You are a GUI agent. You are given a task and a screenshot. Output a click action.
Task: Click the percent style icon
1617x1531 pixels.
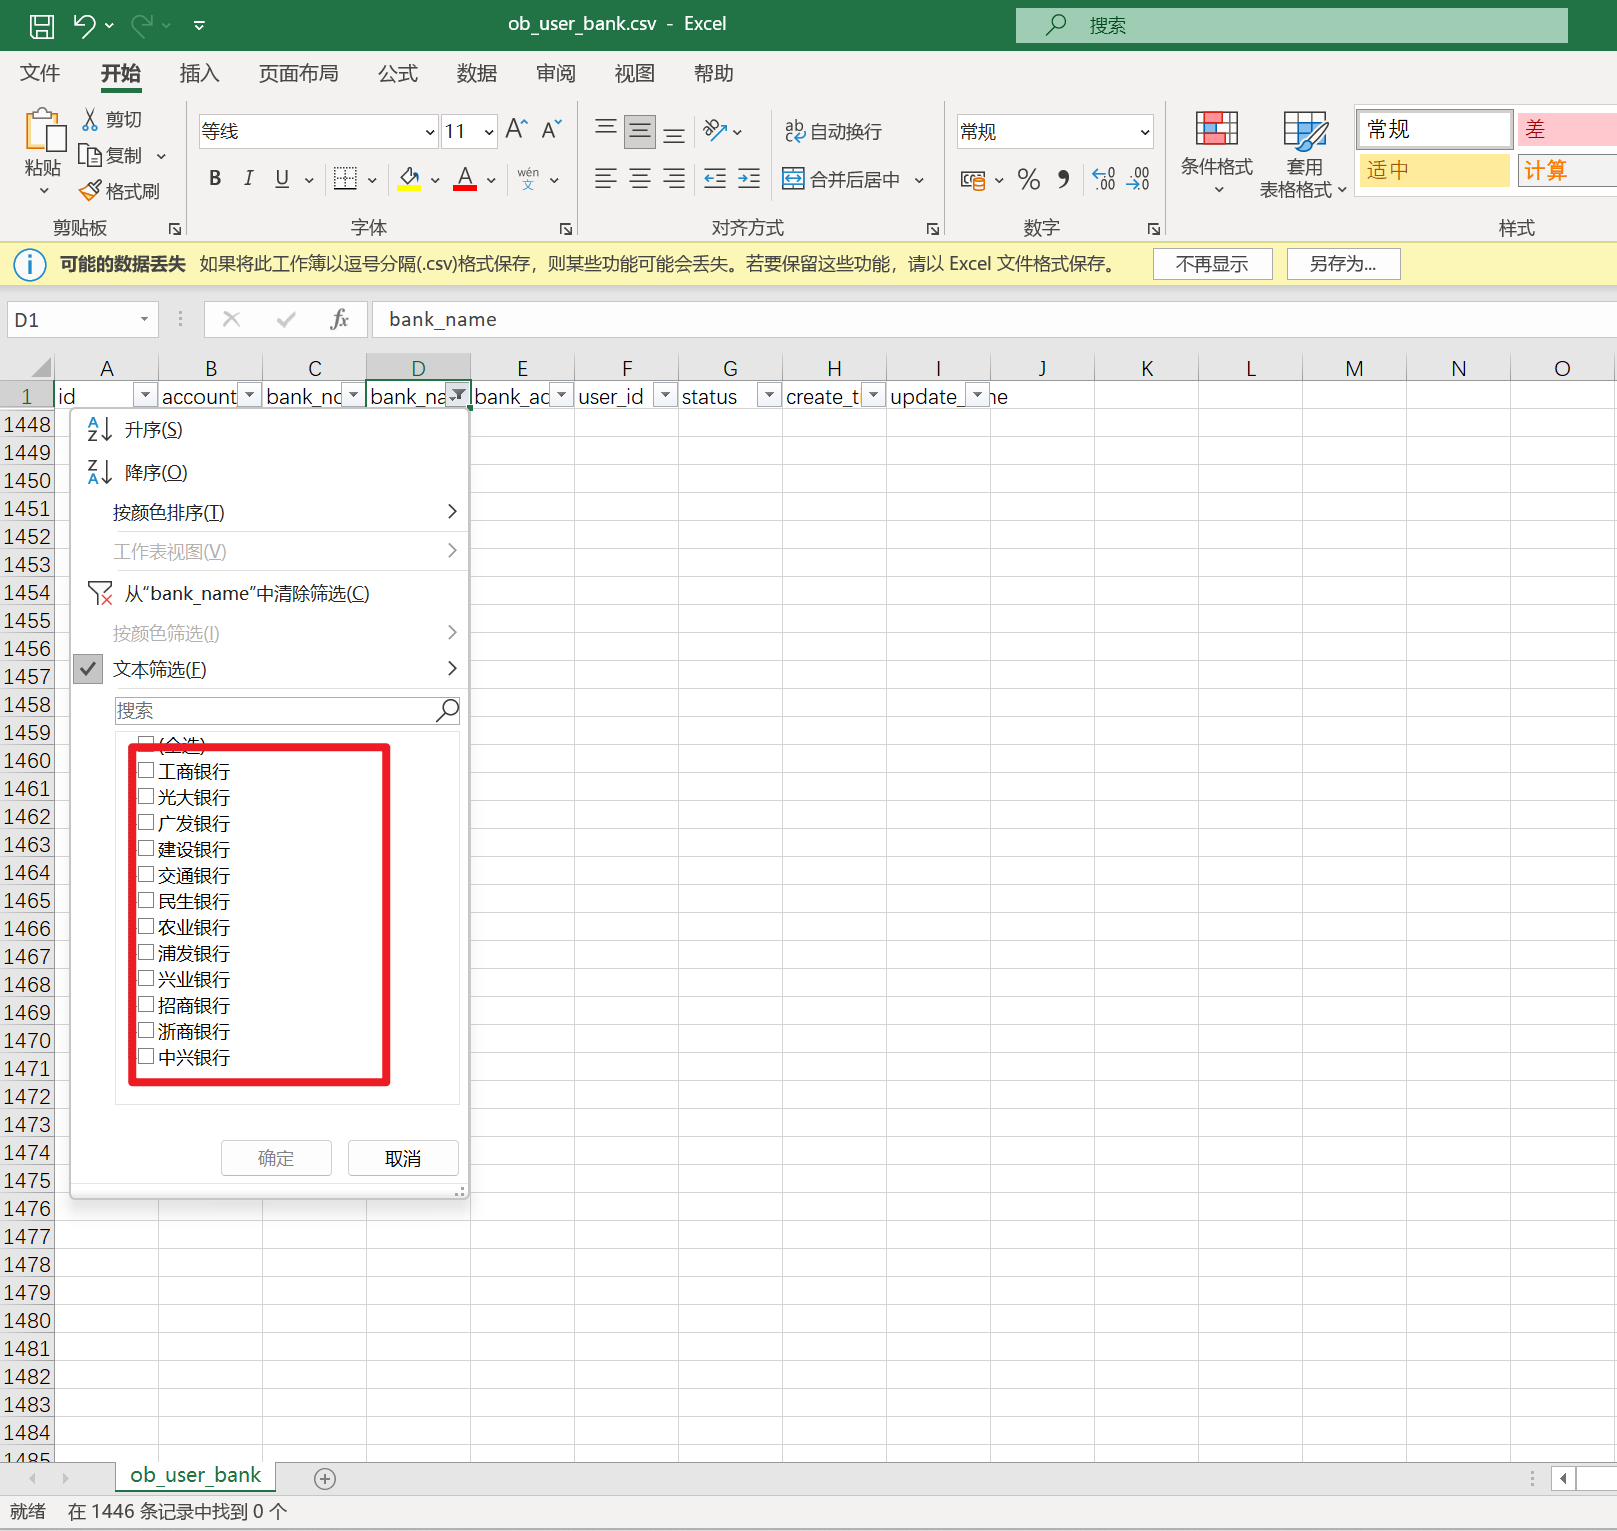click(x=1028, y=179)
